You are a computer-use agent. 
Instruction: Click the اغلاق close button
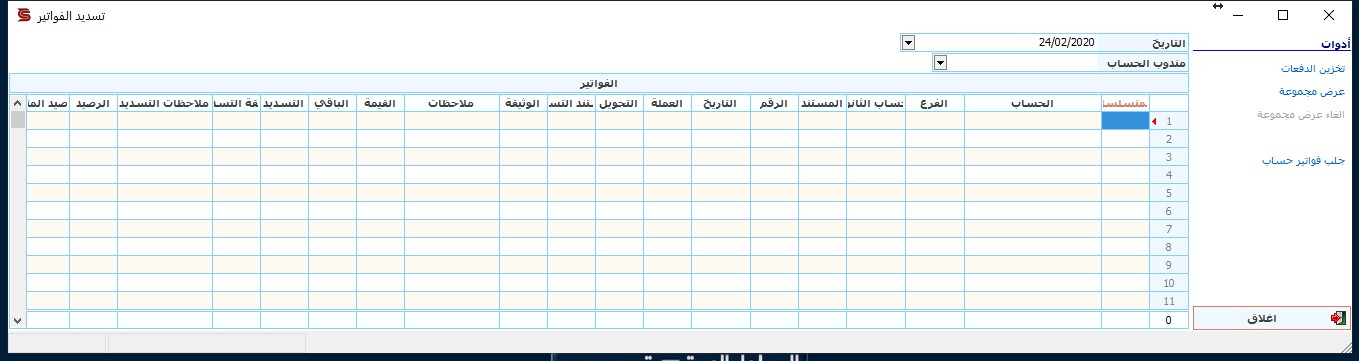point(1271,318)
